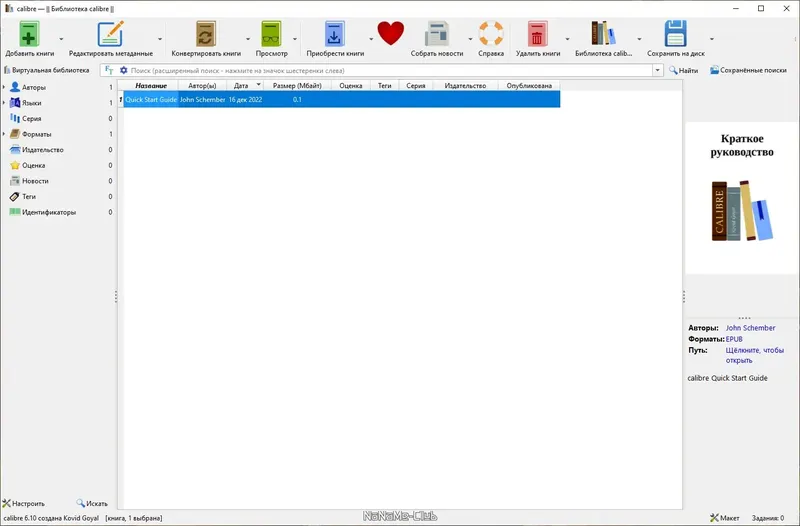Toggle full-text search FT icon
Screen dimensions: 800x526
pyautogui.click(x=109, y=70)
